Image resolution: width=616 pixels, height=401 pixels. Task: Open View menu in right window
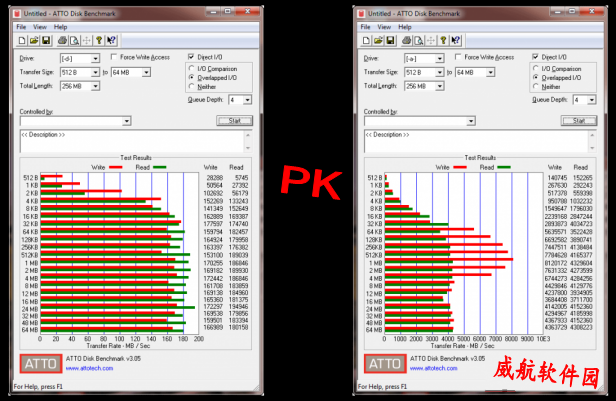(x=384, y=27)
